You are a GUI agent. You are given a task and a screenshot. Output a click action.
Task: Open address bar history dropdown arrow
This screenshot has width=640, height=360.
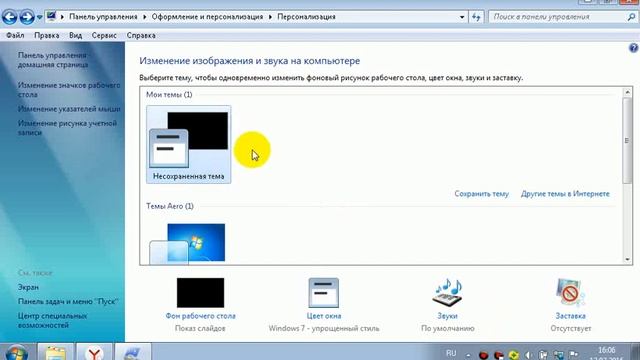tap(462, 17)
